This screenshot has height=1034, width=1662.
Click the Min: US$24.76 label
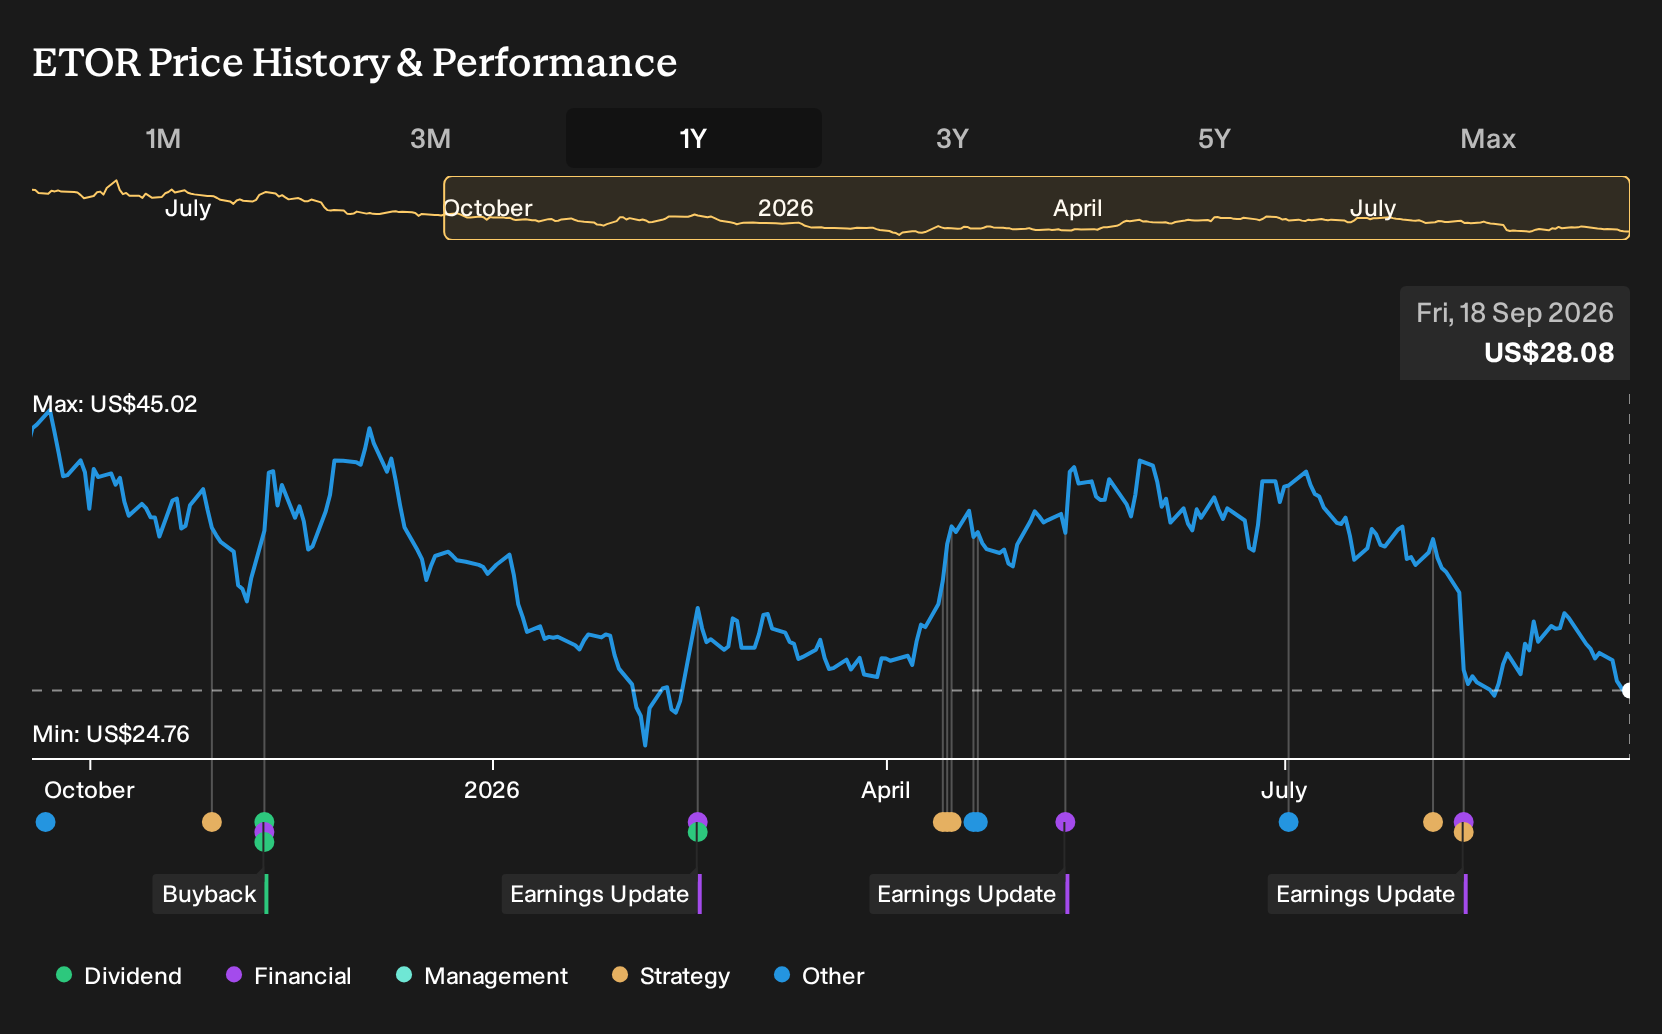point(111,734)
